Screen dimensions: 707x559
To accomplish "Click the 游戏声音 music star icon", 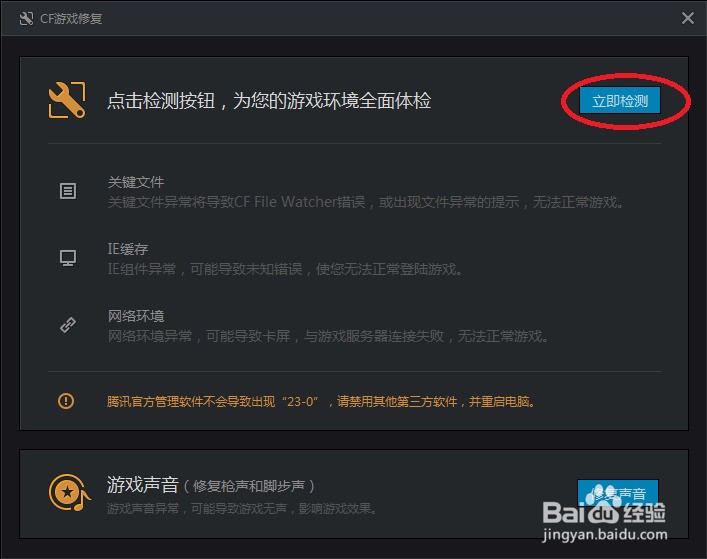I will (x=69, y=492).
